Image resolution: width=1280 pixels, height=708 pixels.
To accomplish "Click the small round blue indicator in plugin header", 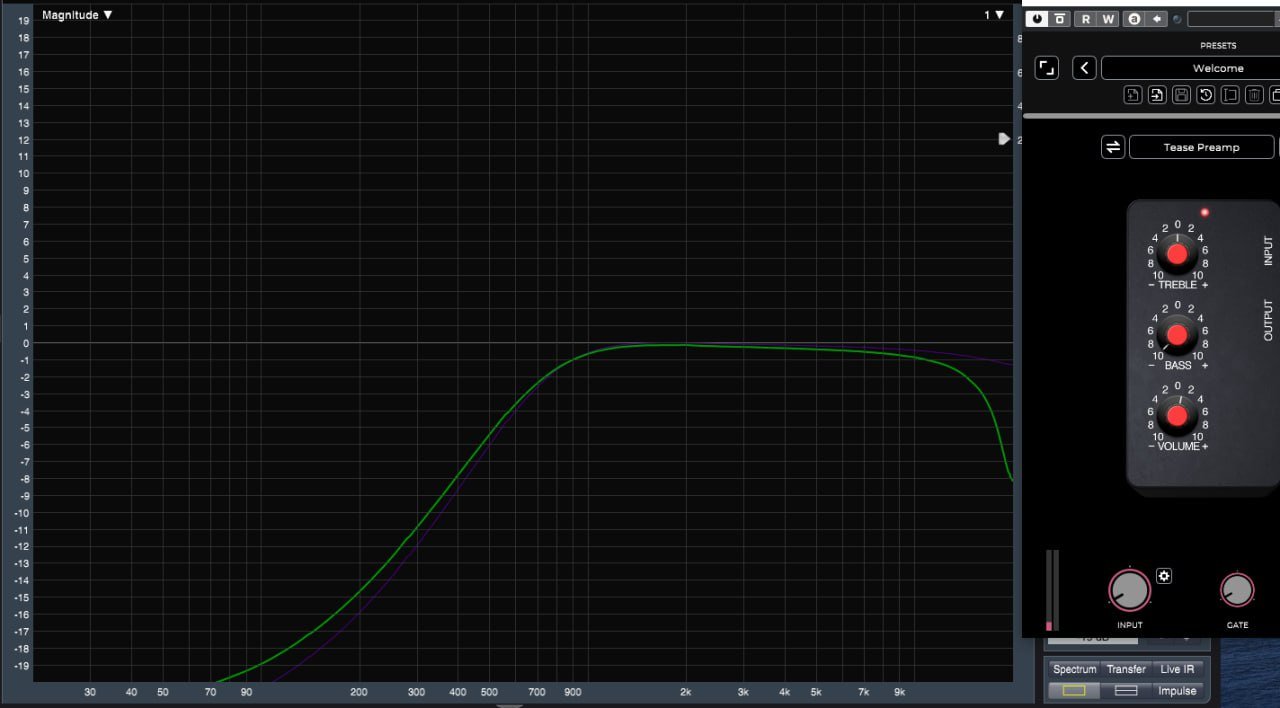I will pos(1177,19).
